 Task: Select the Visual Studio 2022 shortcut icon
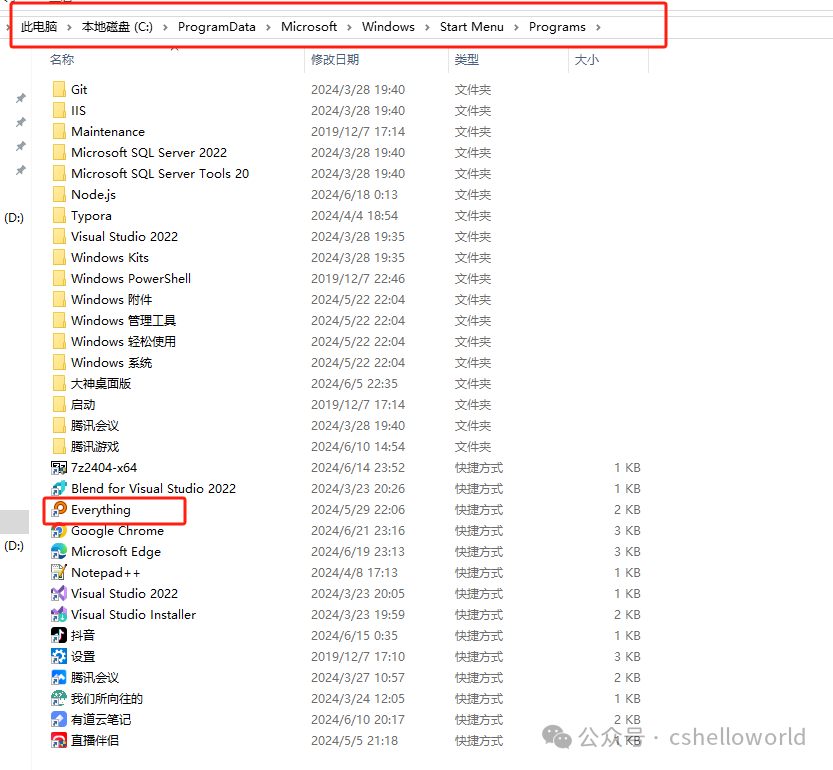pos(59,594)
